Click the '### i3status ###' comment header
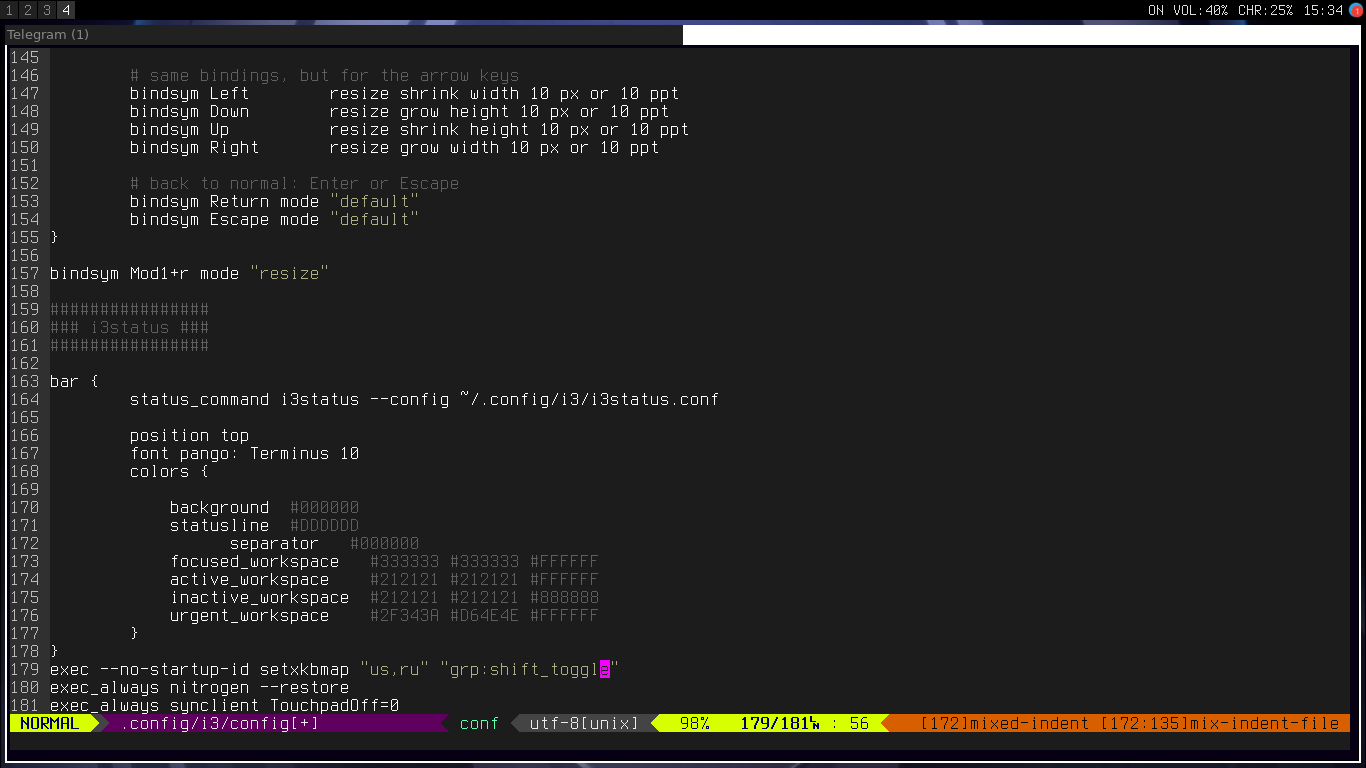 129,327
